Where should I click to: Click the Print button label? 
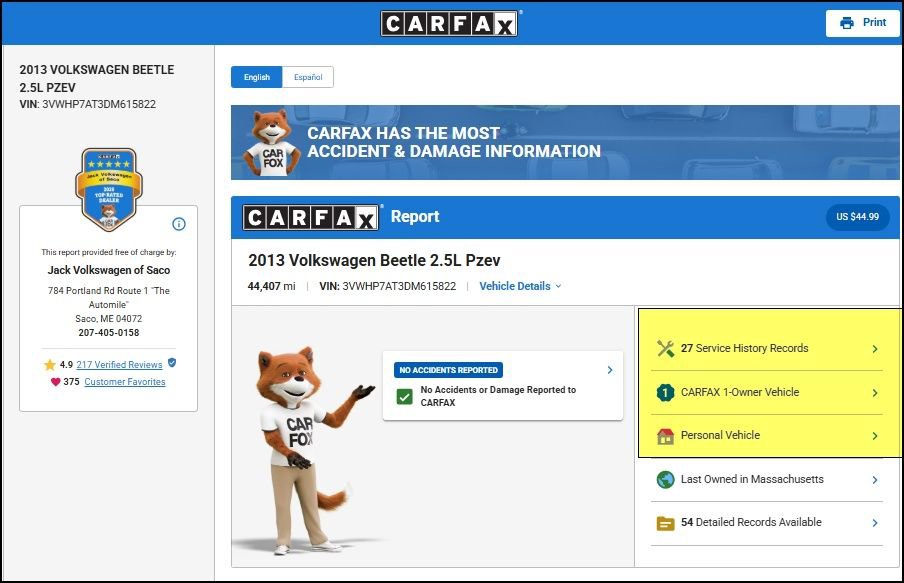[874, 22]
